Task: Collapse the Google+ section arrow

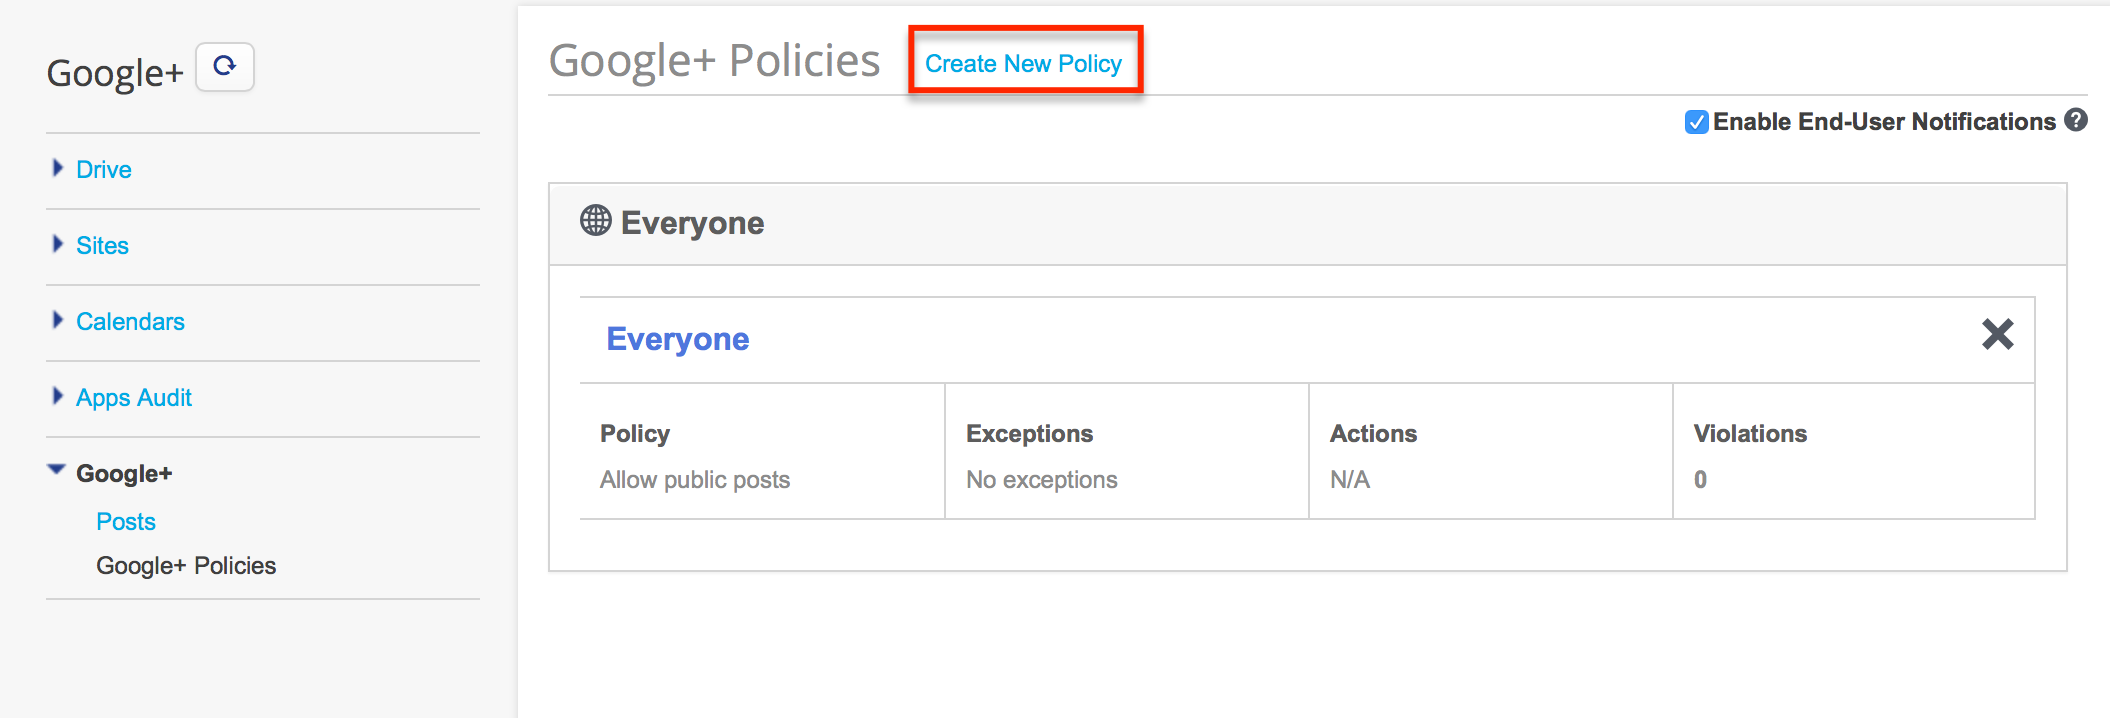Action: [x=57, y=470]
